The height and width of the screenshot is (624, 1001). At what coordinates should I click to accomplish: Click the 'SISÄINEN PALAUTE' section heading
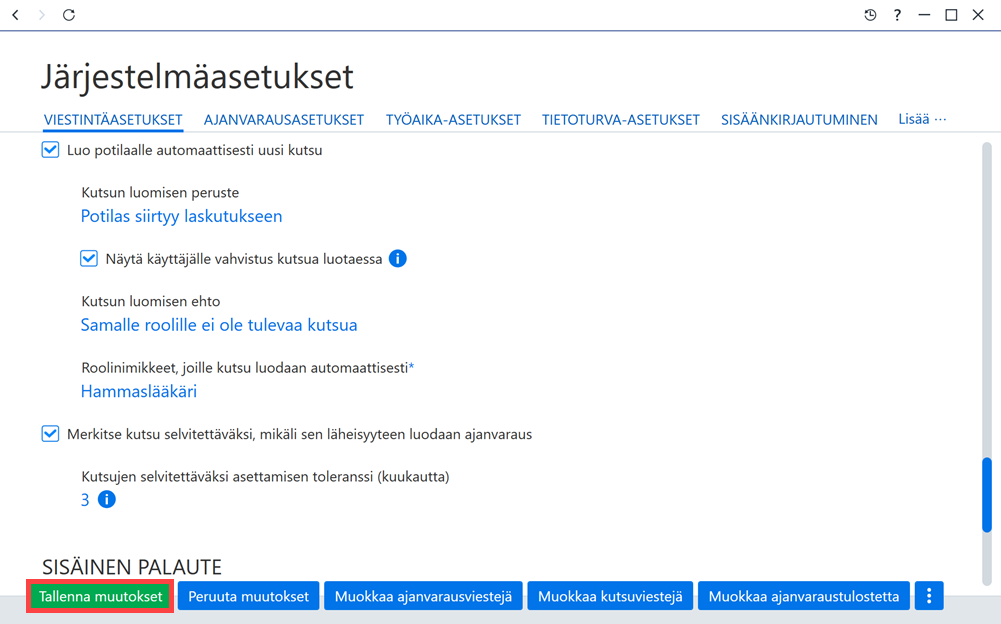pyautogui.click(x=132, y=567)
